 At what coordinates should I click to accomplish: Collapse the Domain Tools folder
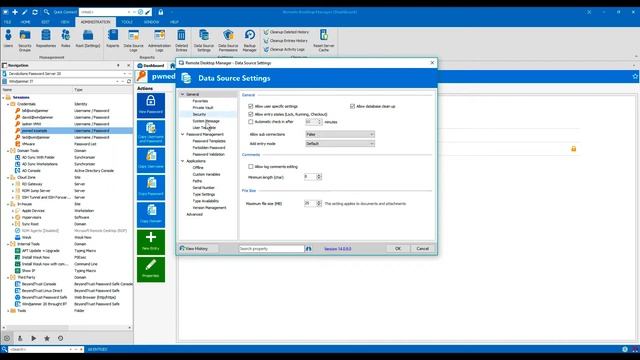(x=8, y=151)
